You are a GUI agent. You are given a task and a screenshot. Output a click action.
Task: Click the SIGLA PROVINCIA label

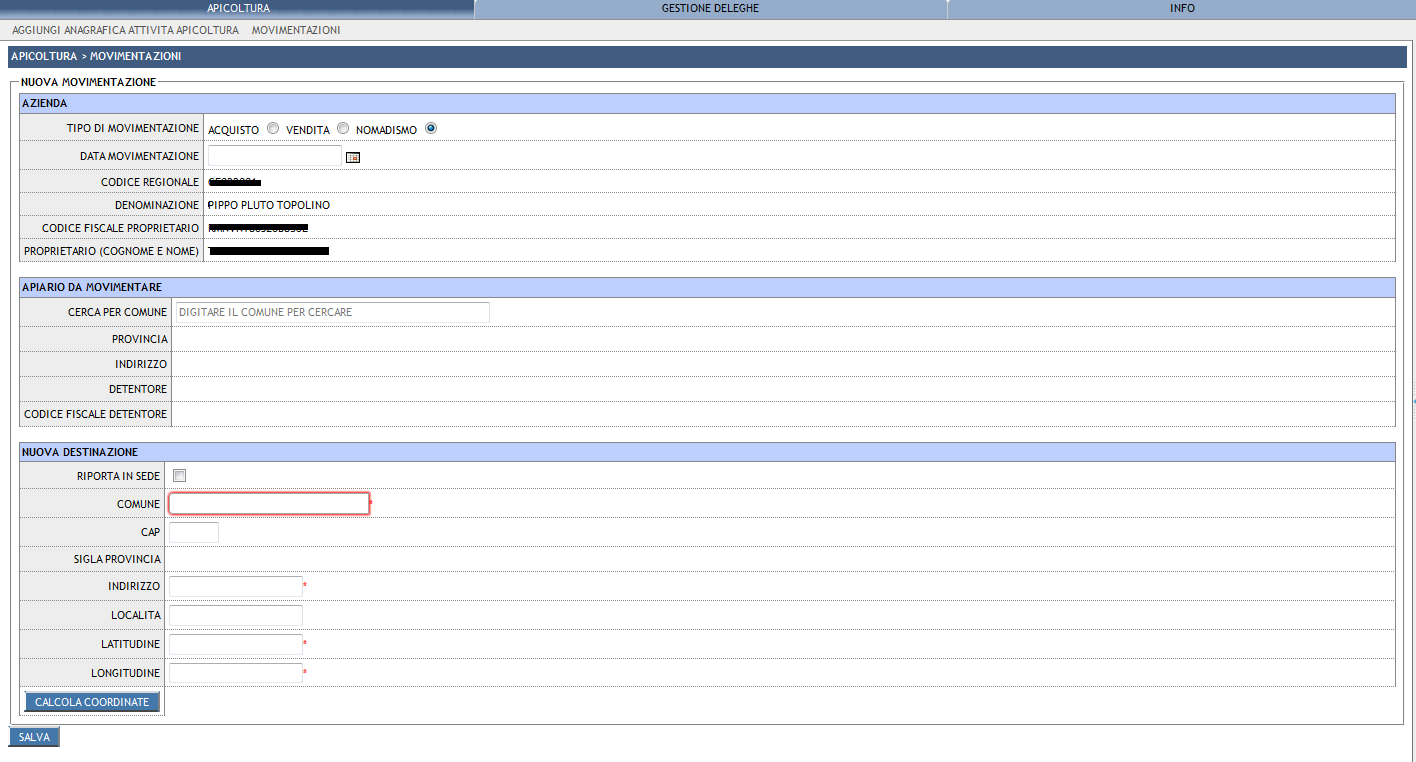click(117, 559)
